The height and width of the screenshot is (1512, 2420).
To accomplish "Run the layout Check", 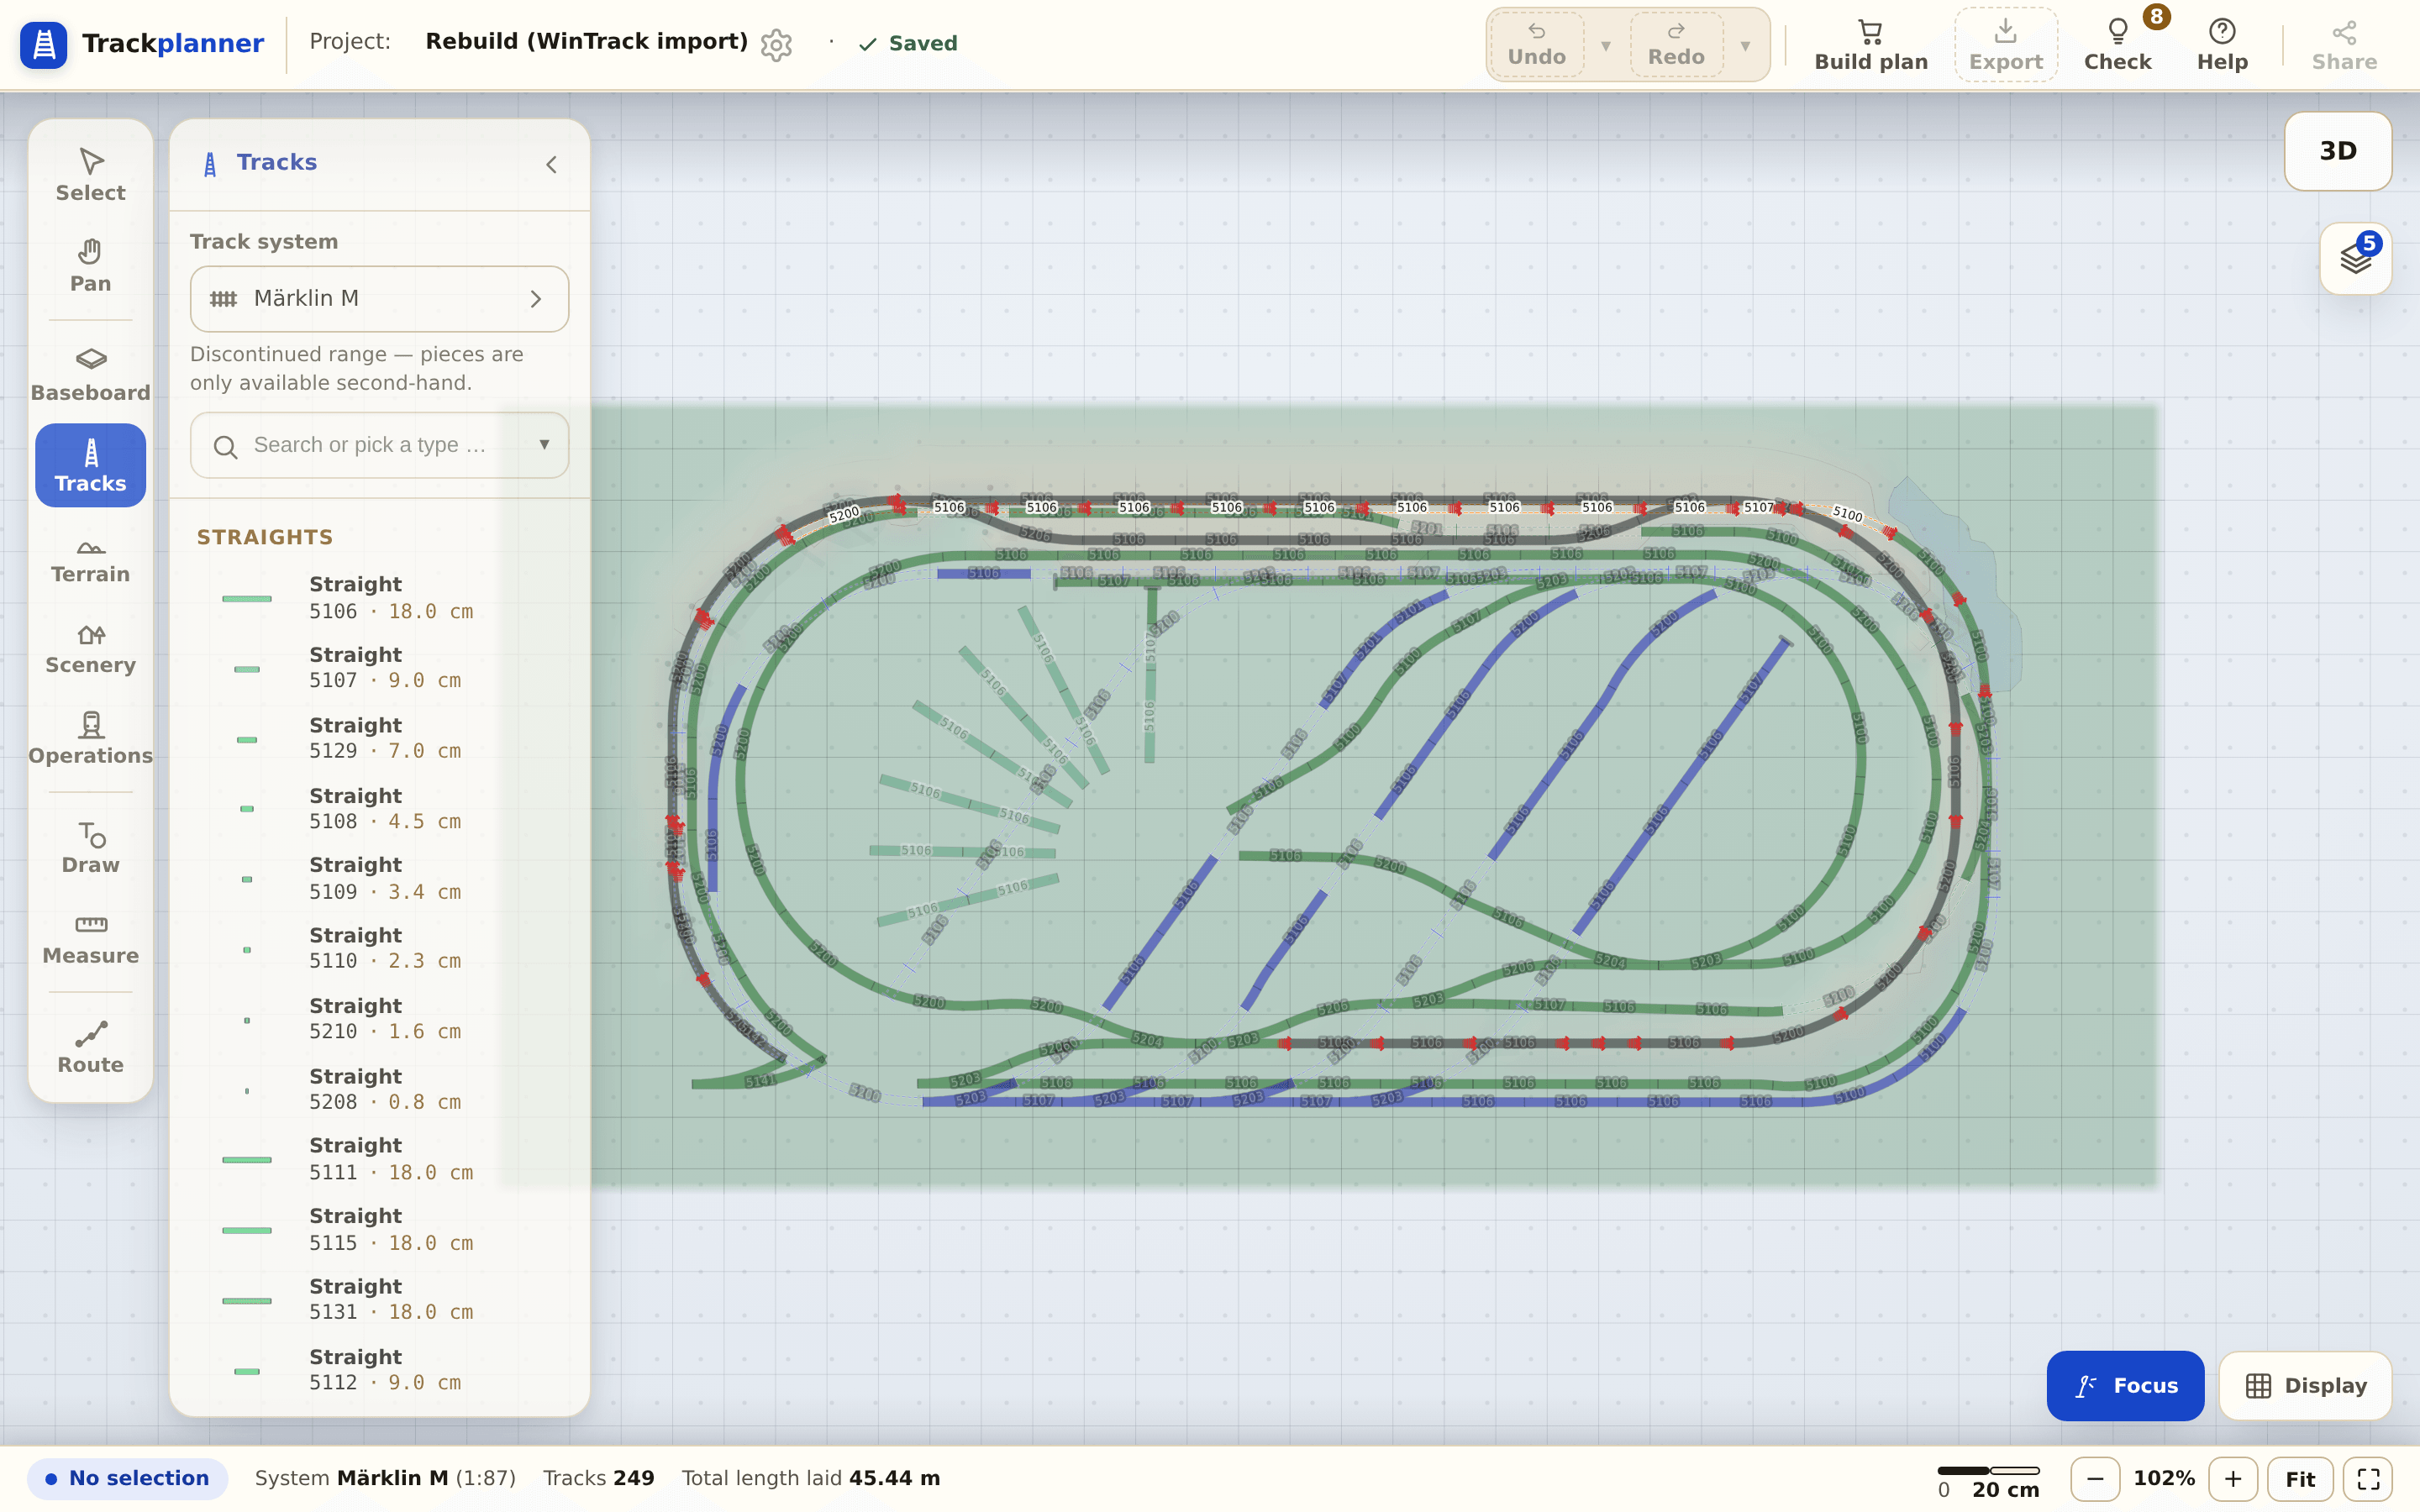I will pyautogui.click(x=2117, y=45).
